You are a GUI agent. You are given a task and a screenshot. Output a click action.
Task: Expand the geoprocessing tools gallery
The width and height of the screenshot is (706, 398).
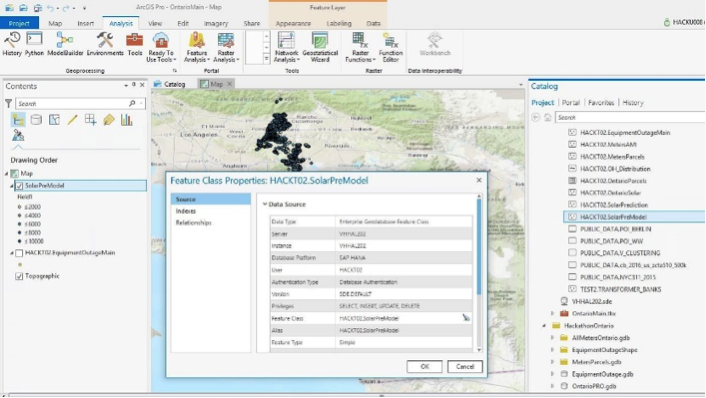click(266, 59)
